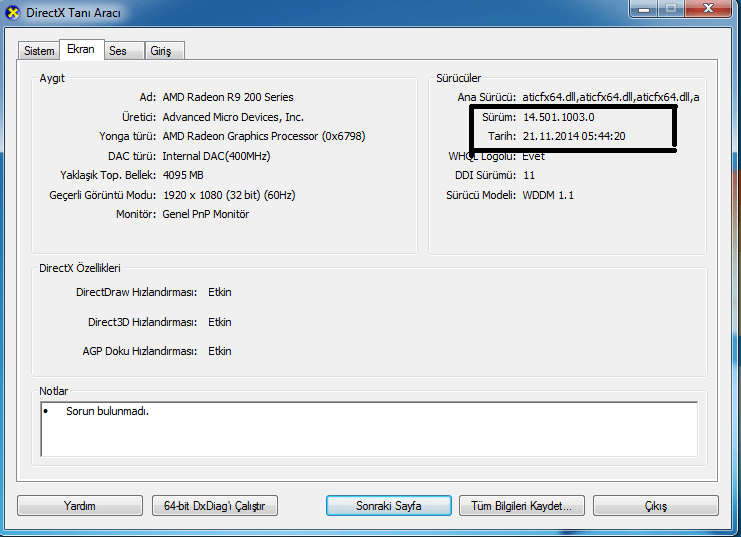Click the DDI Sürümü value '11'
Viewport: 741px width, 537px height.
tap(529, 175)
